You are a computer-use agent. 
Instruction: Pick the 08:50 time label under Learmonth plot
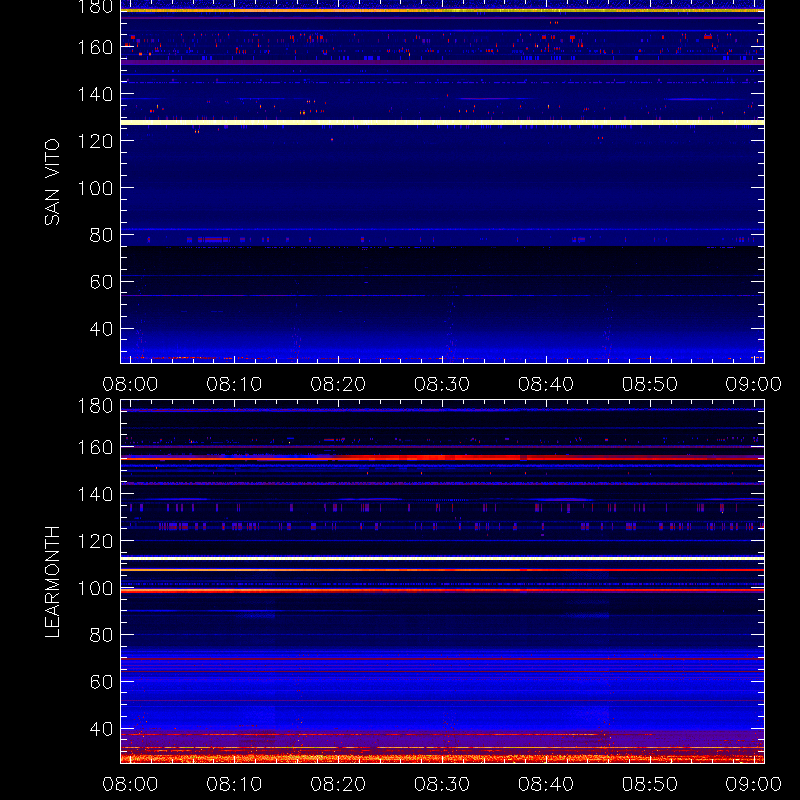649,784
